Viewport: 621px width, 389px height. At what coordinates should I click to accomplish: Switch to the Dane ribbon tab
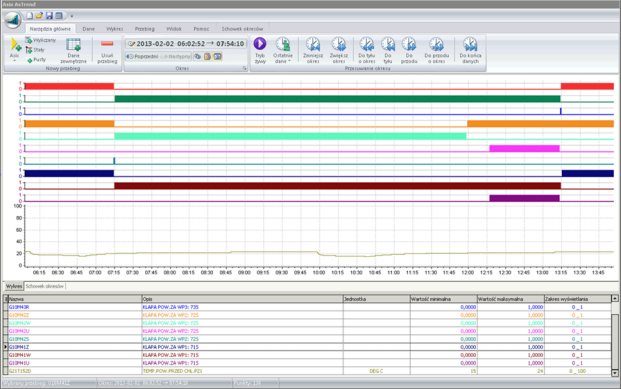[88, 29]
